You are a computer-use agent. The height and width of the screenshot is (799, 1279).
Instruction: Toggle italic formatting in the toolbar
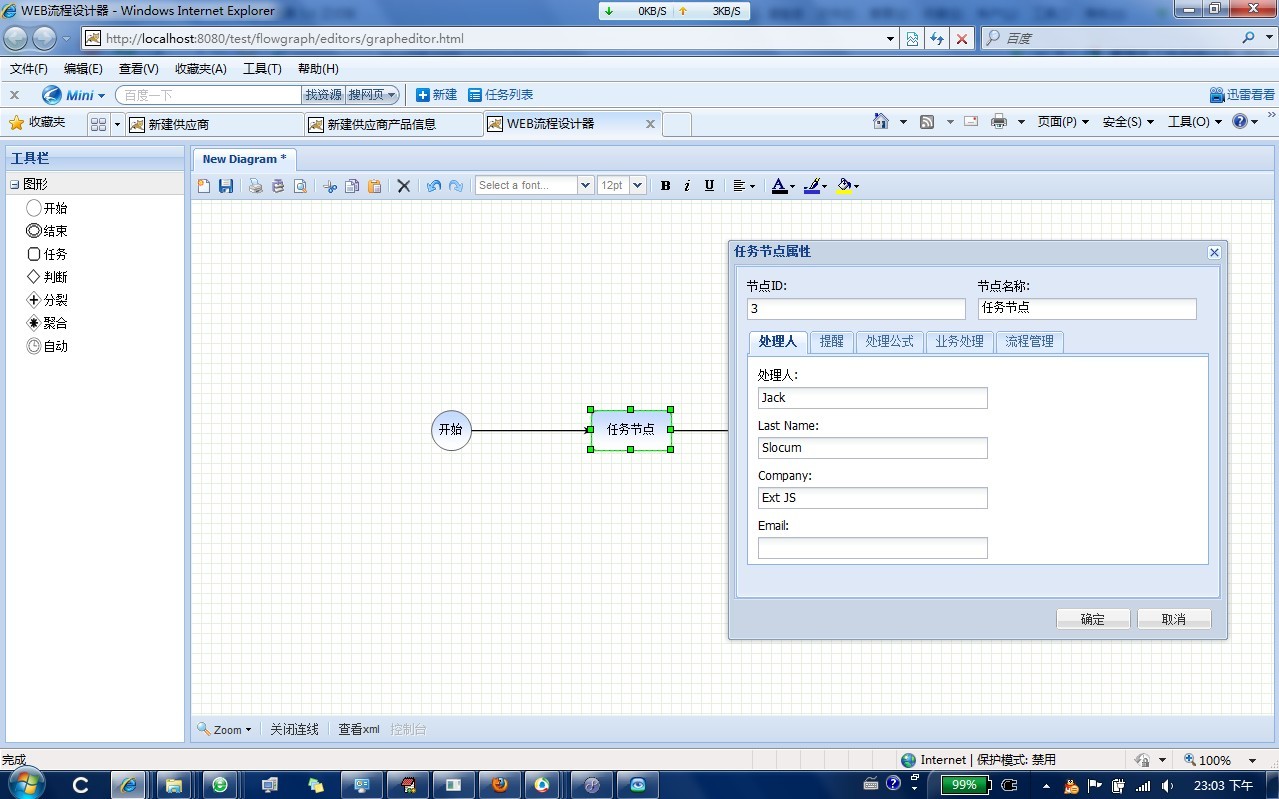click(686, 185)
